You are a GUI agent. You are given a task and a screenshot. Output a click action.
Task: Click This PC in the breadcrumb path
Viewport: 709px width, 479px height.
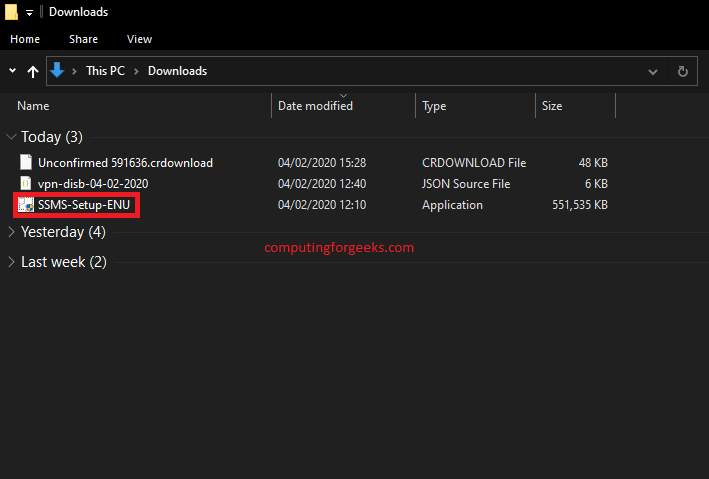point(105,71)
